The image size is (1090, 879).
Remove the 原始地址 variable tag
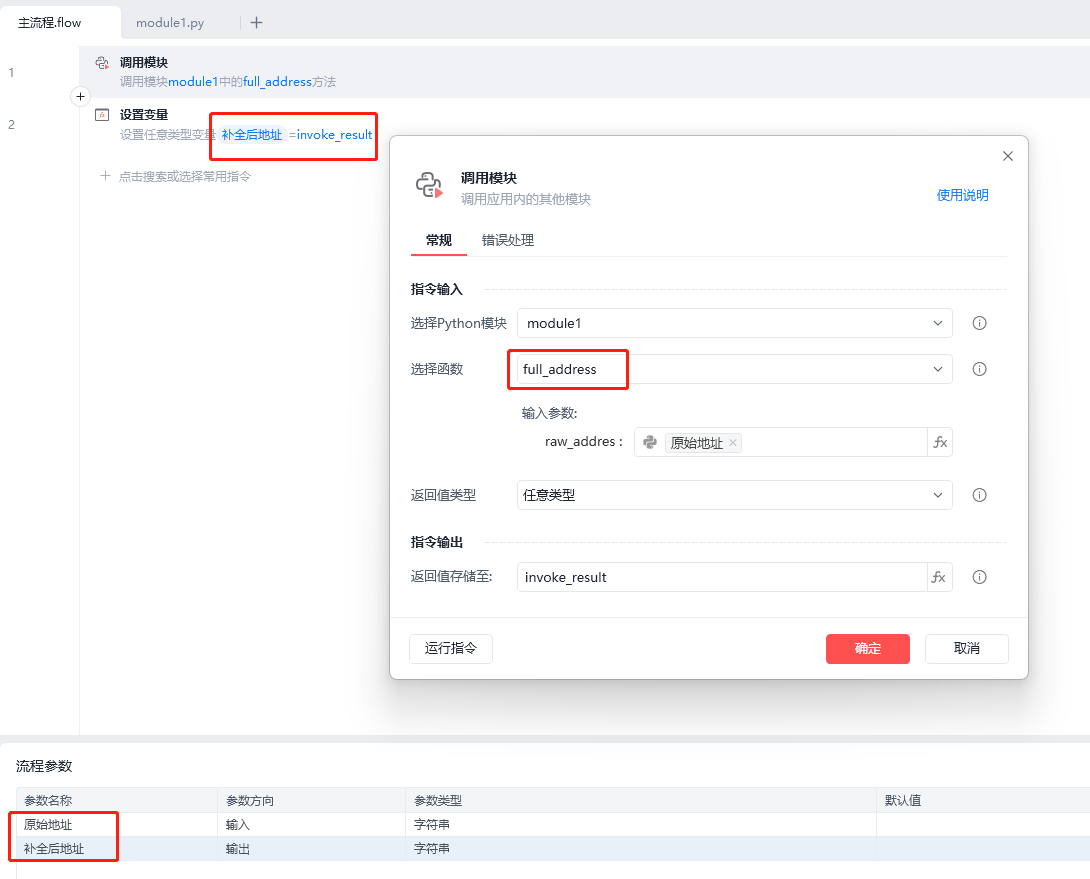(733, 443)
